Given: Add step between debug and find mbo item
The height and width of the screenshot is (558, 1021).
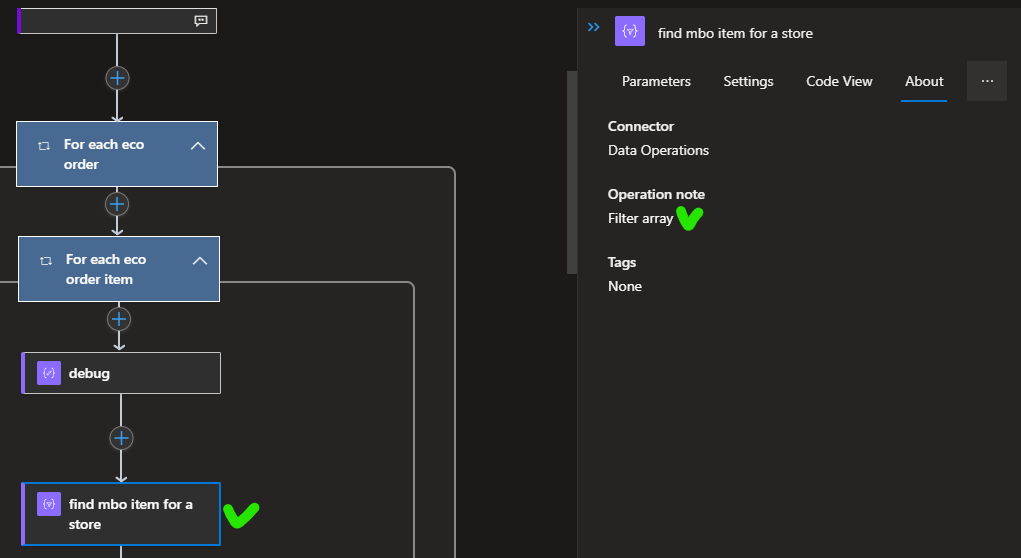Looking at the screenshot, I should 121,438.
